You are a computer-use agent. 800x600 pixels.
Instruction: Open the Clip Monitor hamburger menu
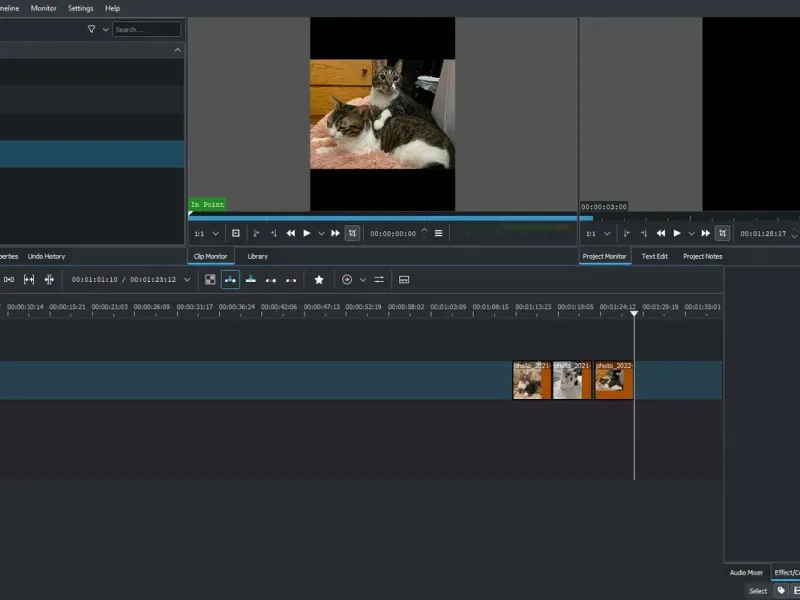coord(439,233)
